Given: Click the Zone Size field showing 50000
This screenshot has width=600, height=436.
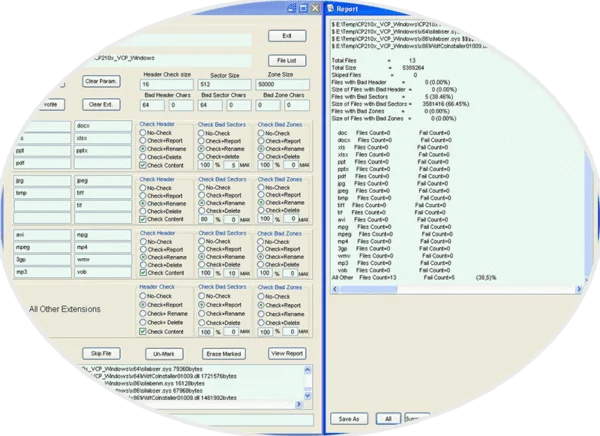Looking at the screenshot, I should point(280,86).
